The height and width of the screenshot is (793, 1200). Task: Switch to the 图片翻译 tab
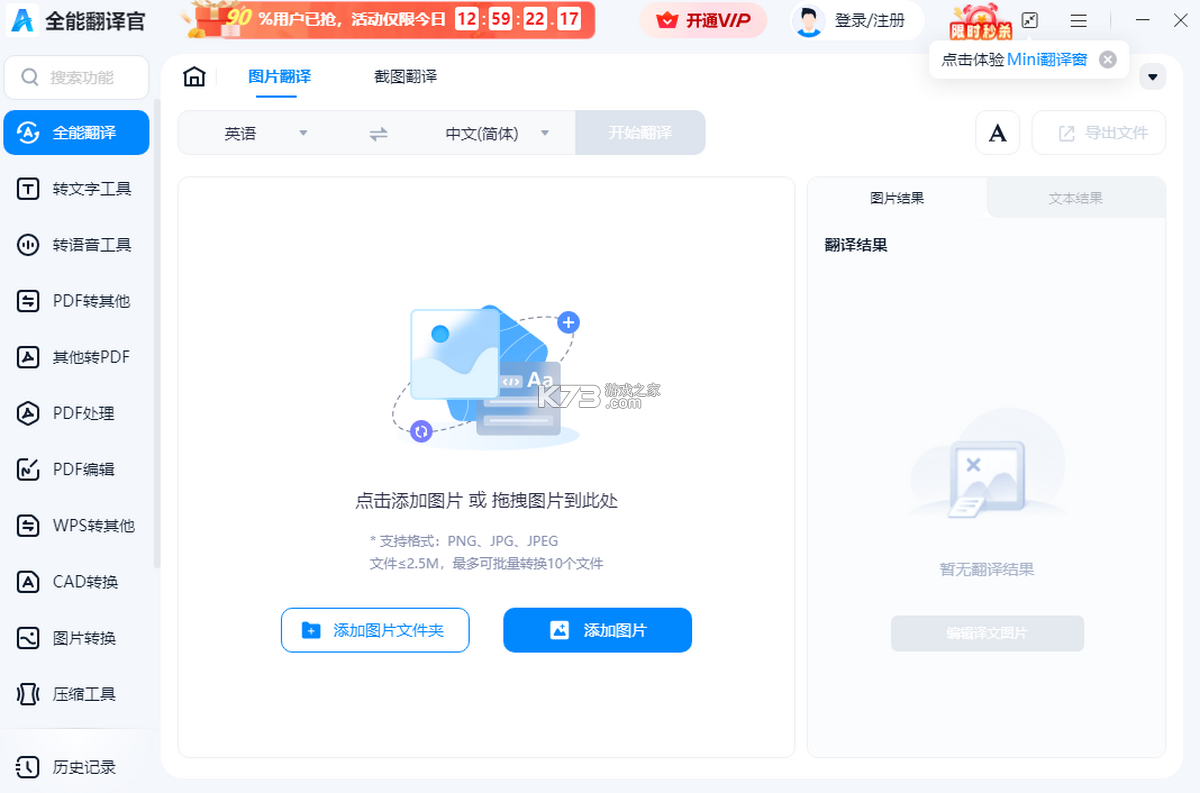coord(279,76)
